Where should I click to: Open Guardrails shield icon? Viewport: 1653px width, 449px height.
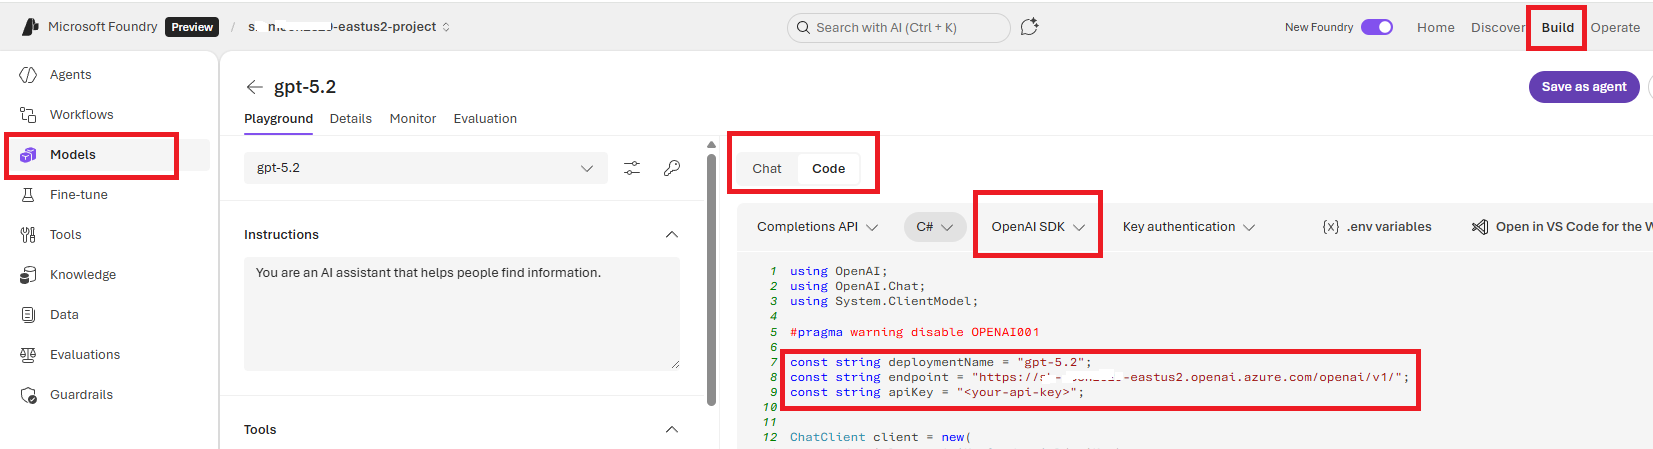(x=28, y=395)
